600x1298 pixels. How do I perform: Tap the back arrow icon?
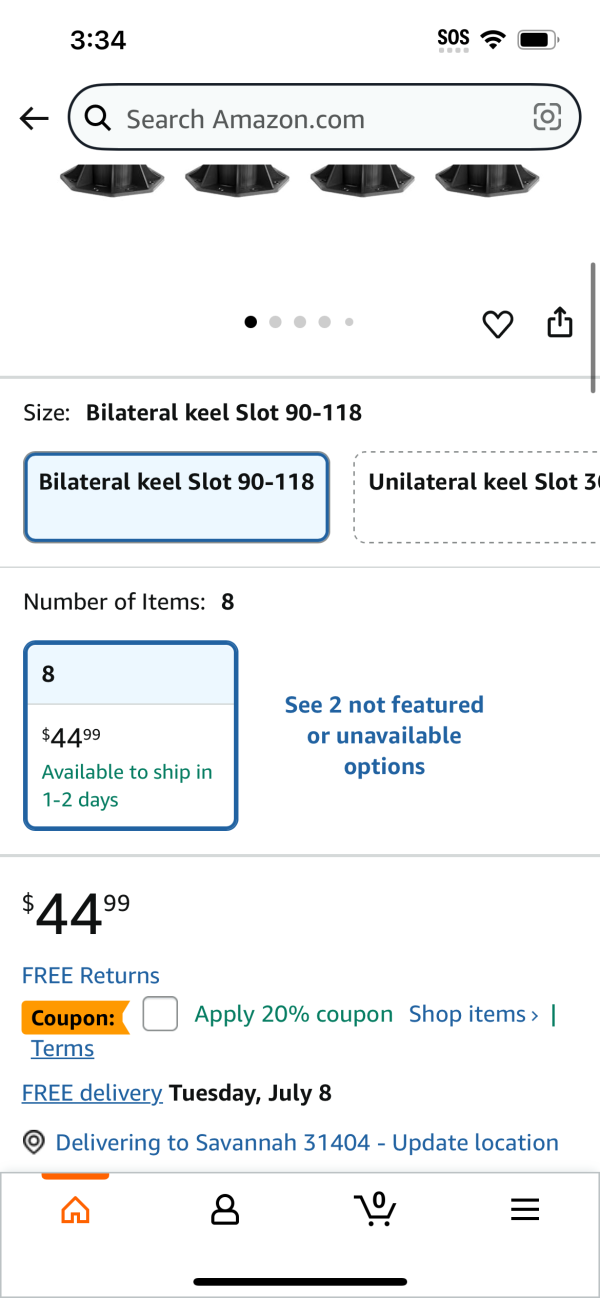click(34, 119)
